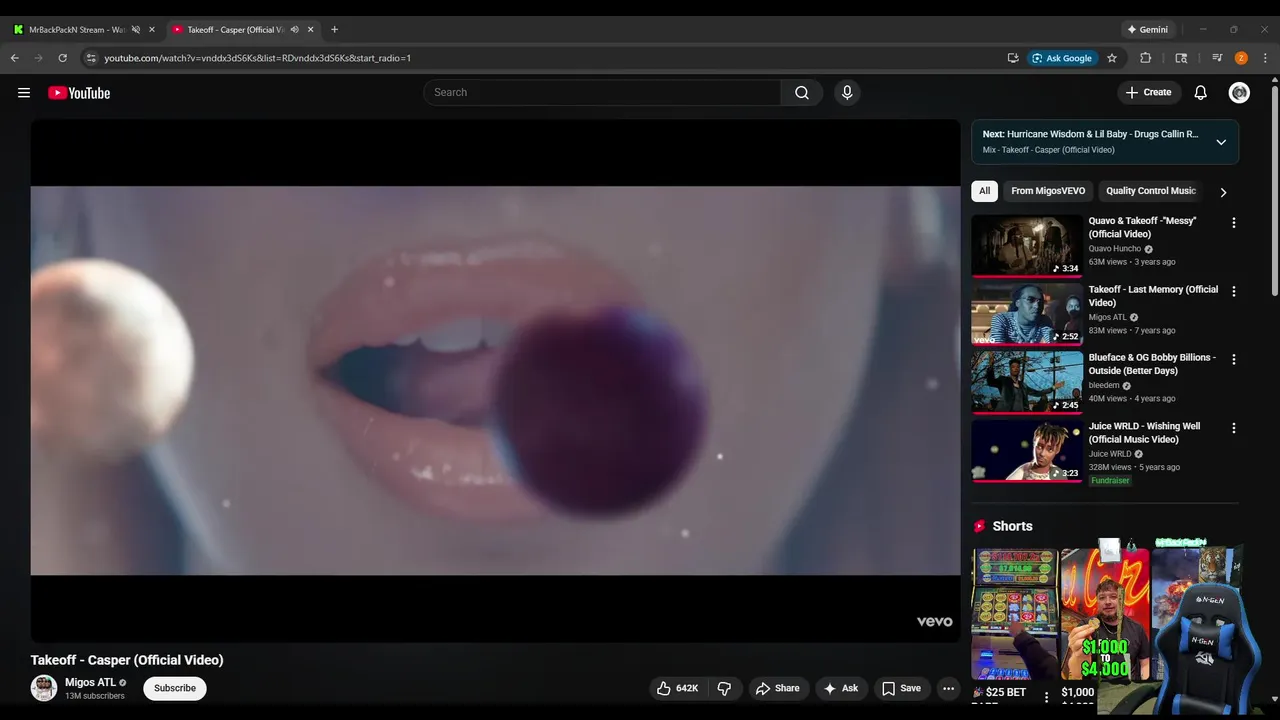Open the YouTube guide hamburger menu
Image resolution: width=1280 pixels, height=720 pixels.
tap(24, 93)
